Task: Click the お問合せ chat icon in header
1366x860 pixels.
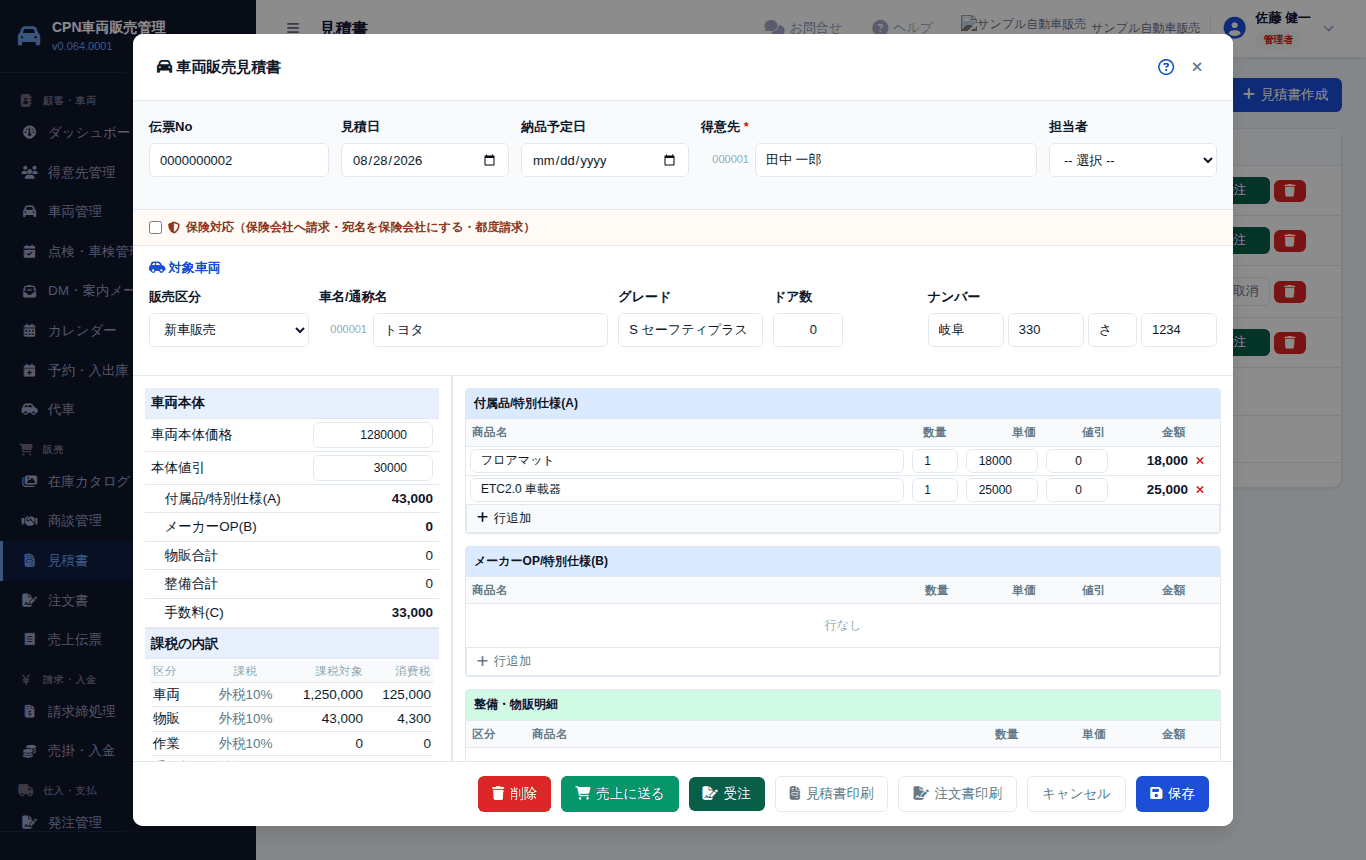Action: pos(774,28)
